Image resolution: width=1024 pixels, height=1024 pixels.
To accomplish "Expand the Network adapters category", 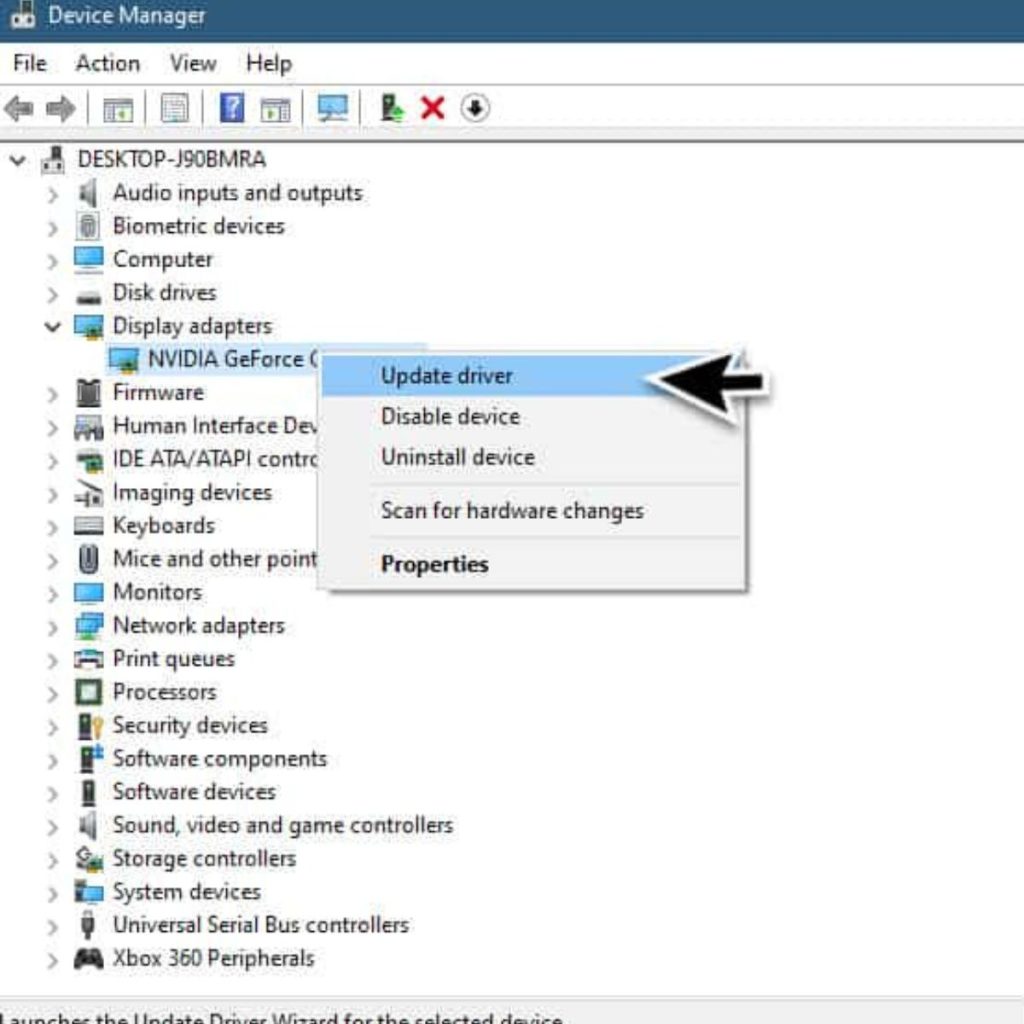I will tap(53, 625).
